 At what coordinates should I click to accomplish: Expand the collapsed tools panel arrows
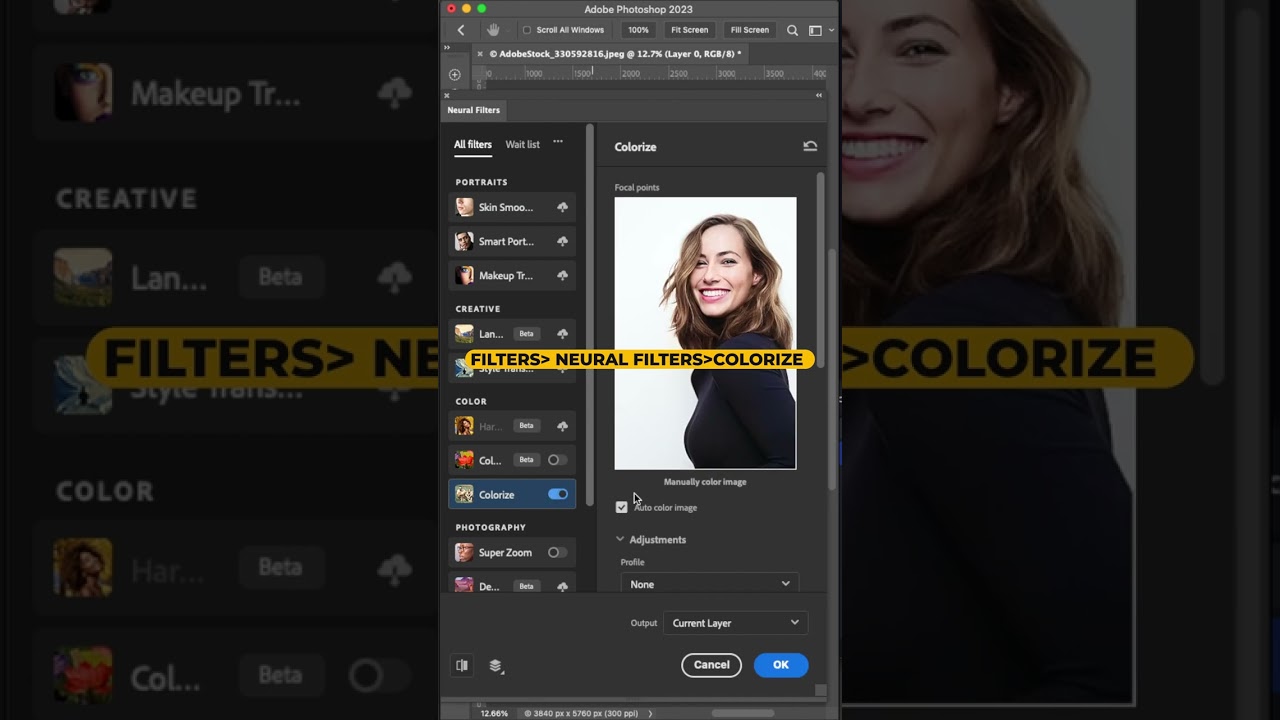point(447,47)
